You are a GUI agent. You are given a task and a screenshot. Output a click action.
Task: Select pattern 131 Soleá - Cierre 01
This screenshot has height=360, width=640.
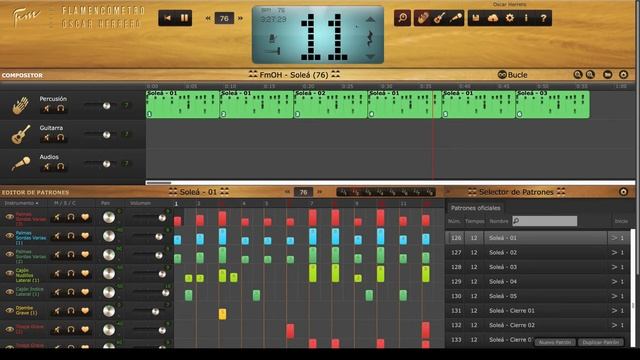point(538,311)
